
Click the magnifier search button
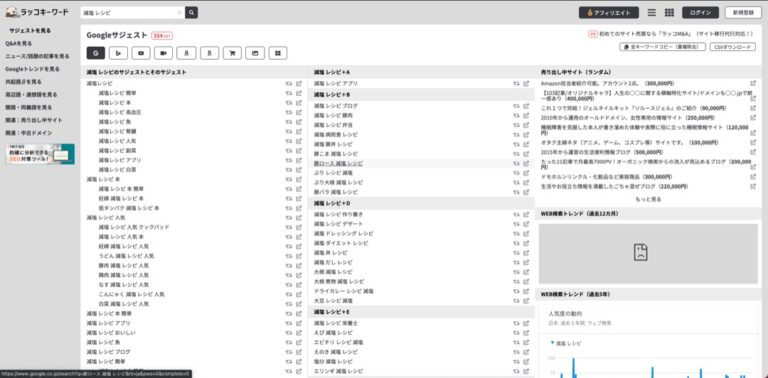click(x=192, y=12)
